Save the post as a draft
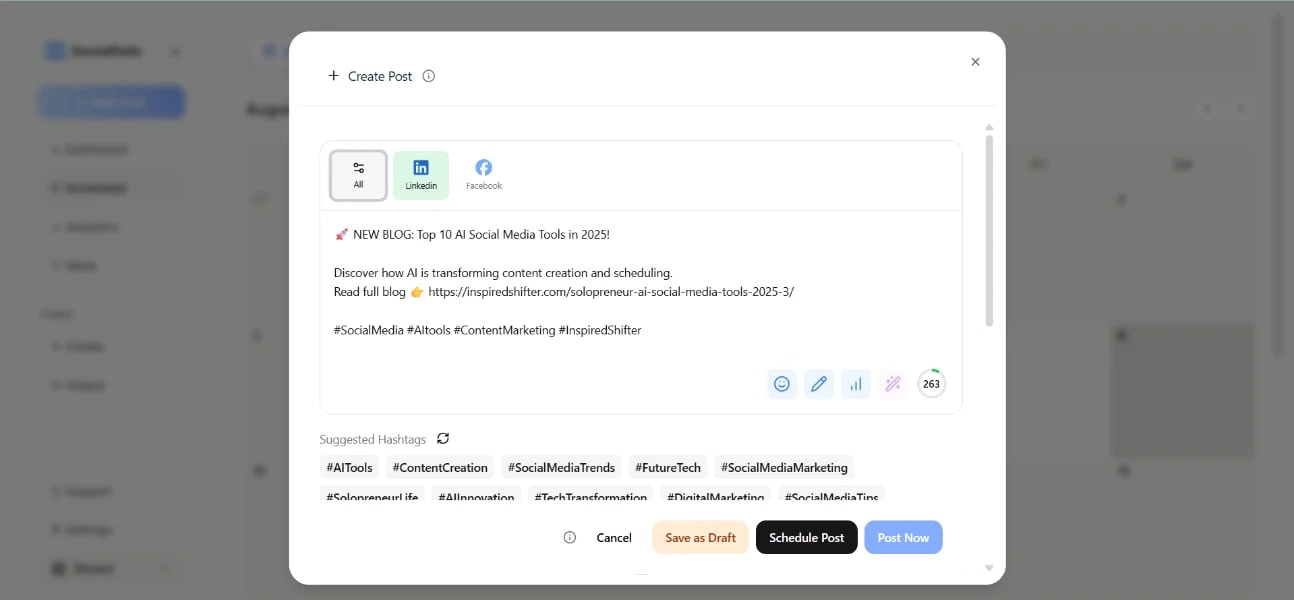Image resolution: width=1294 pixels, height=600 pixels. tap(699, 537)
